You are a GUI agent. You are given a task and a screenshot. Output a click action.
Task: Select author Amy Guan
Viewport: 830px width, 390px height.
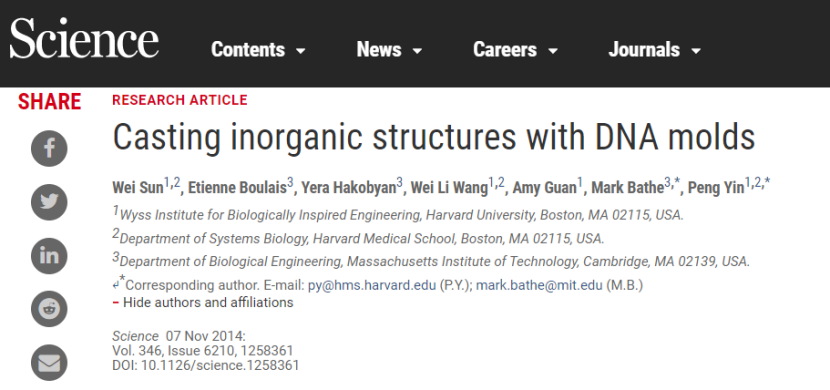pos(544,188)
